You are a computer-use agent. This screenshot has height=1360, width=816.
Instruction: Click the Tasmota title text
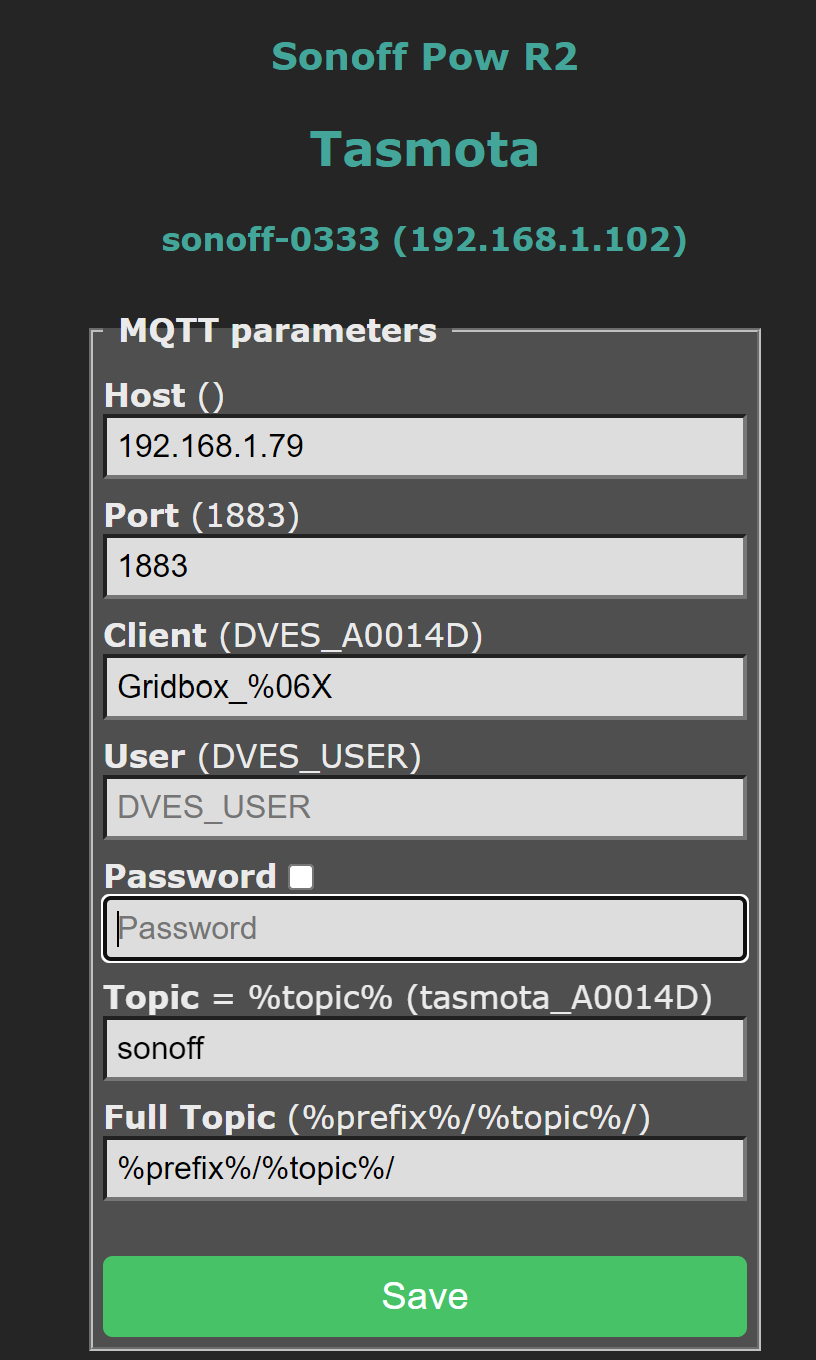tap(424, 149)
